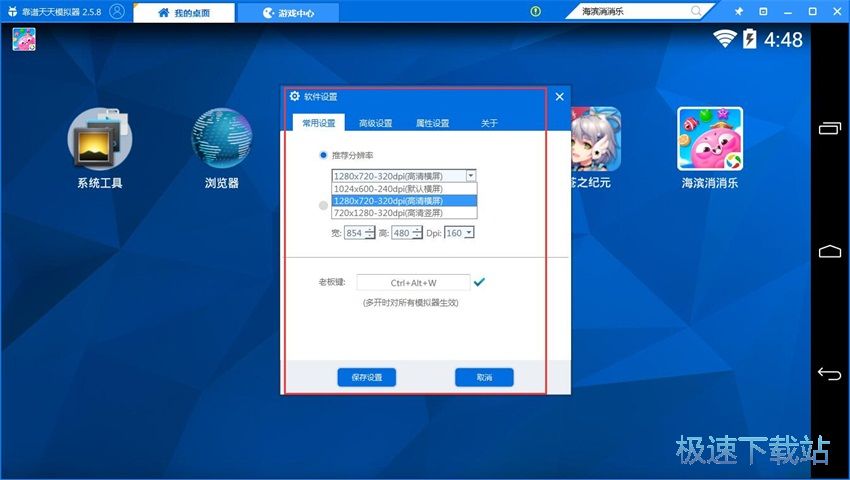Click the battery charging icon
Image resolution: width=850 pixels, height=480 pixels.
(750, 39)
